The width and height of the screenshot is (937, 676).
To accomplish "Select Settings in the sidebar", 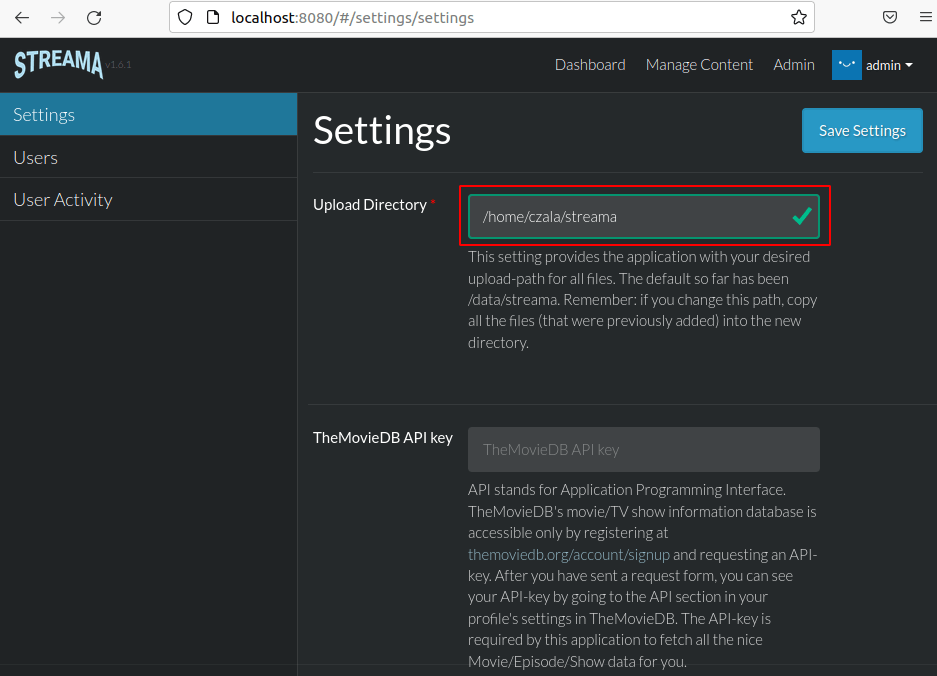I will click(148, 114).
